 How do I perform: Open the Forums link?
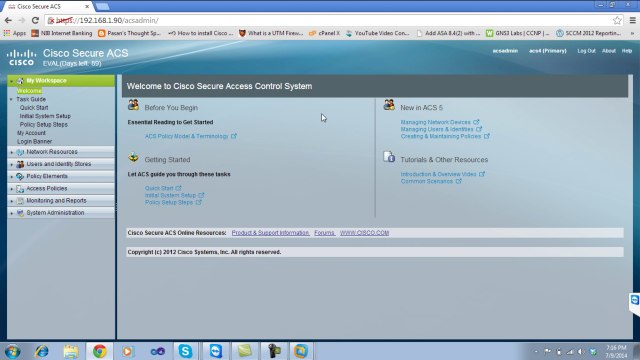tap(324, 233)
